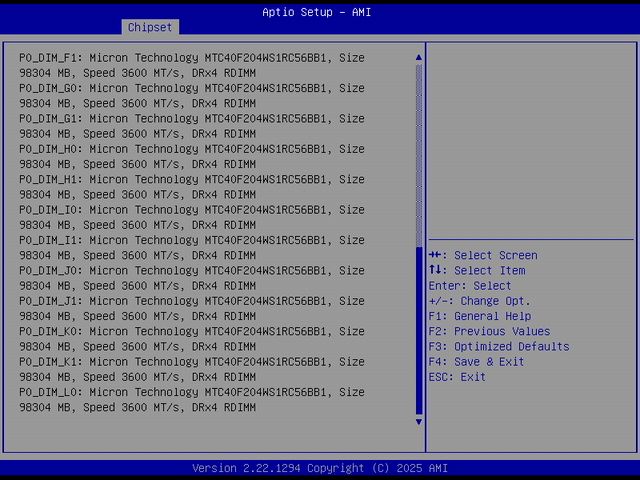Select the P0_DIM_K1 memory entry
This screenshot has height=480, width=640.
pos(192,369)
